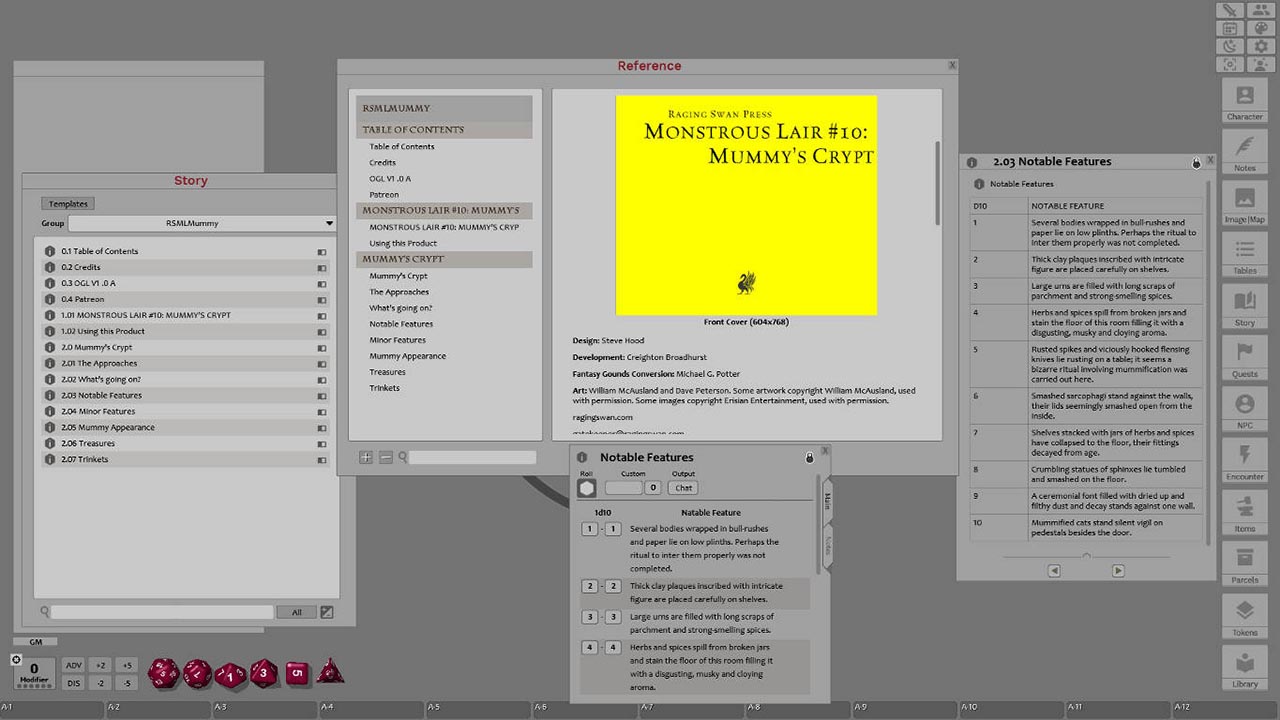Click the Custom modifier field in table
This screenshot has width=1280, height=720.
[624, 488]
